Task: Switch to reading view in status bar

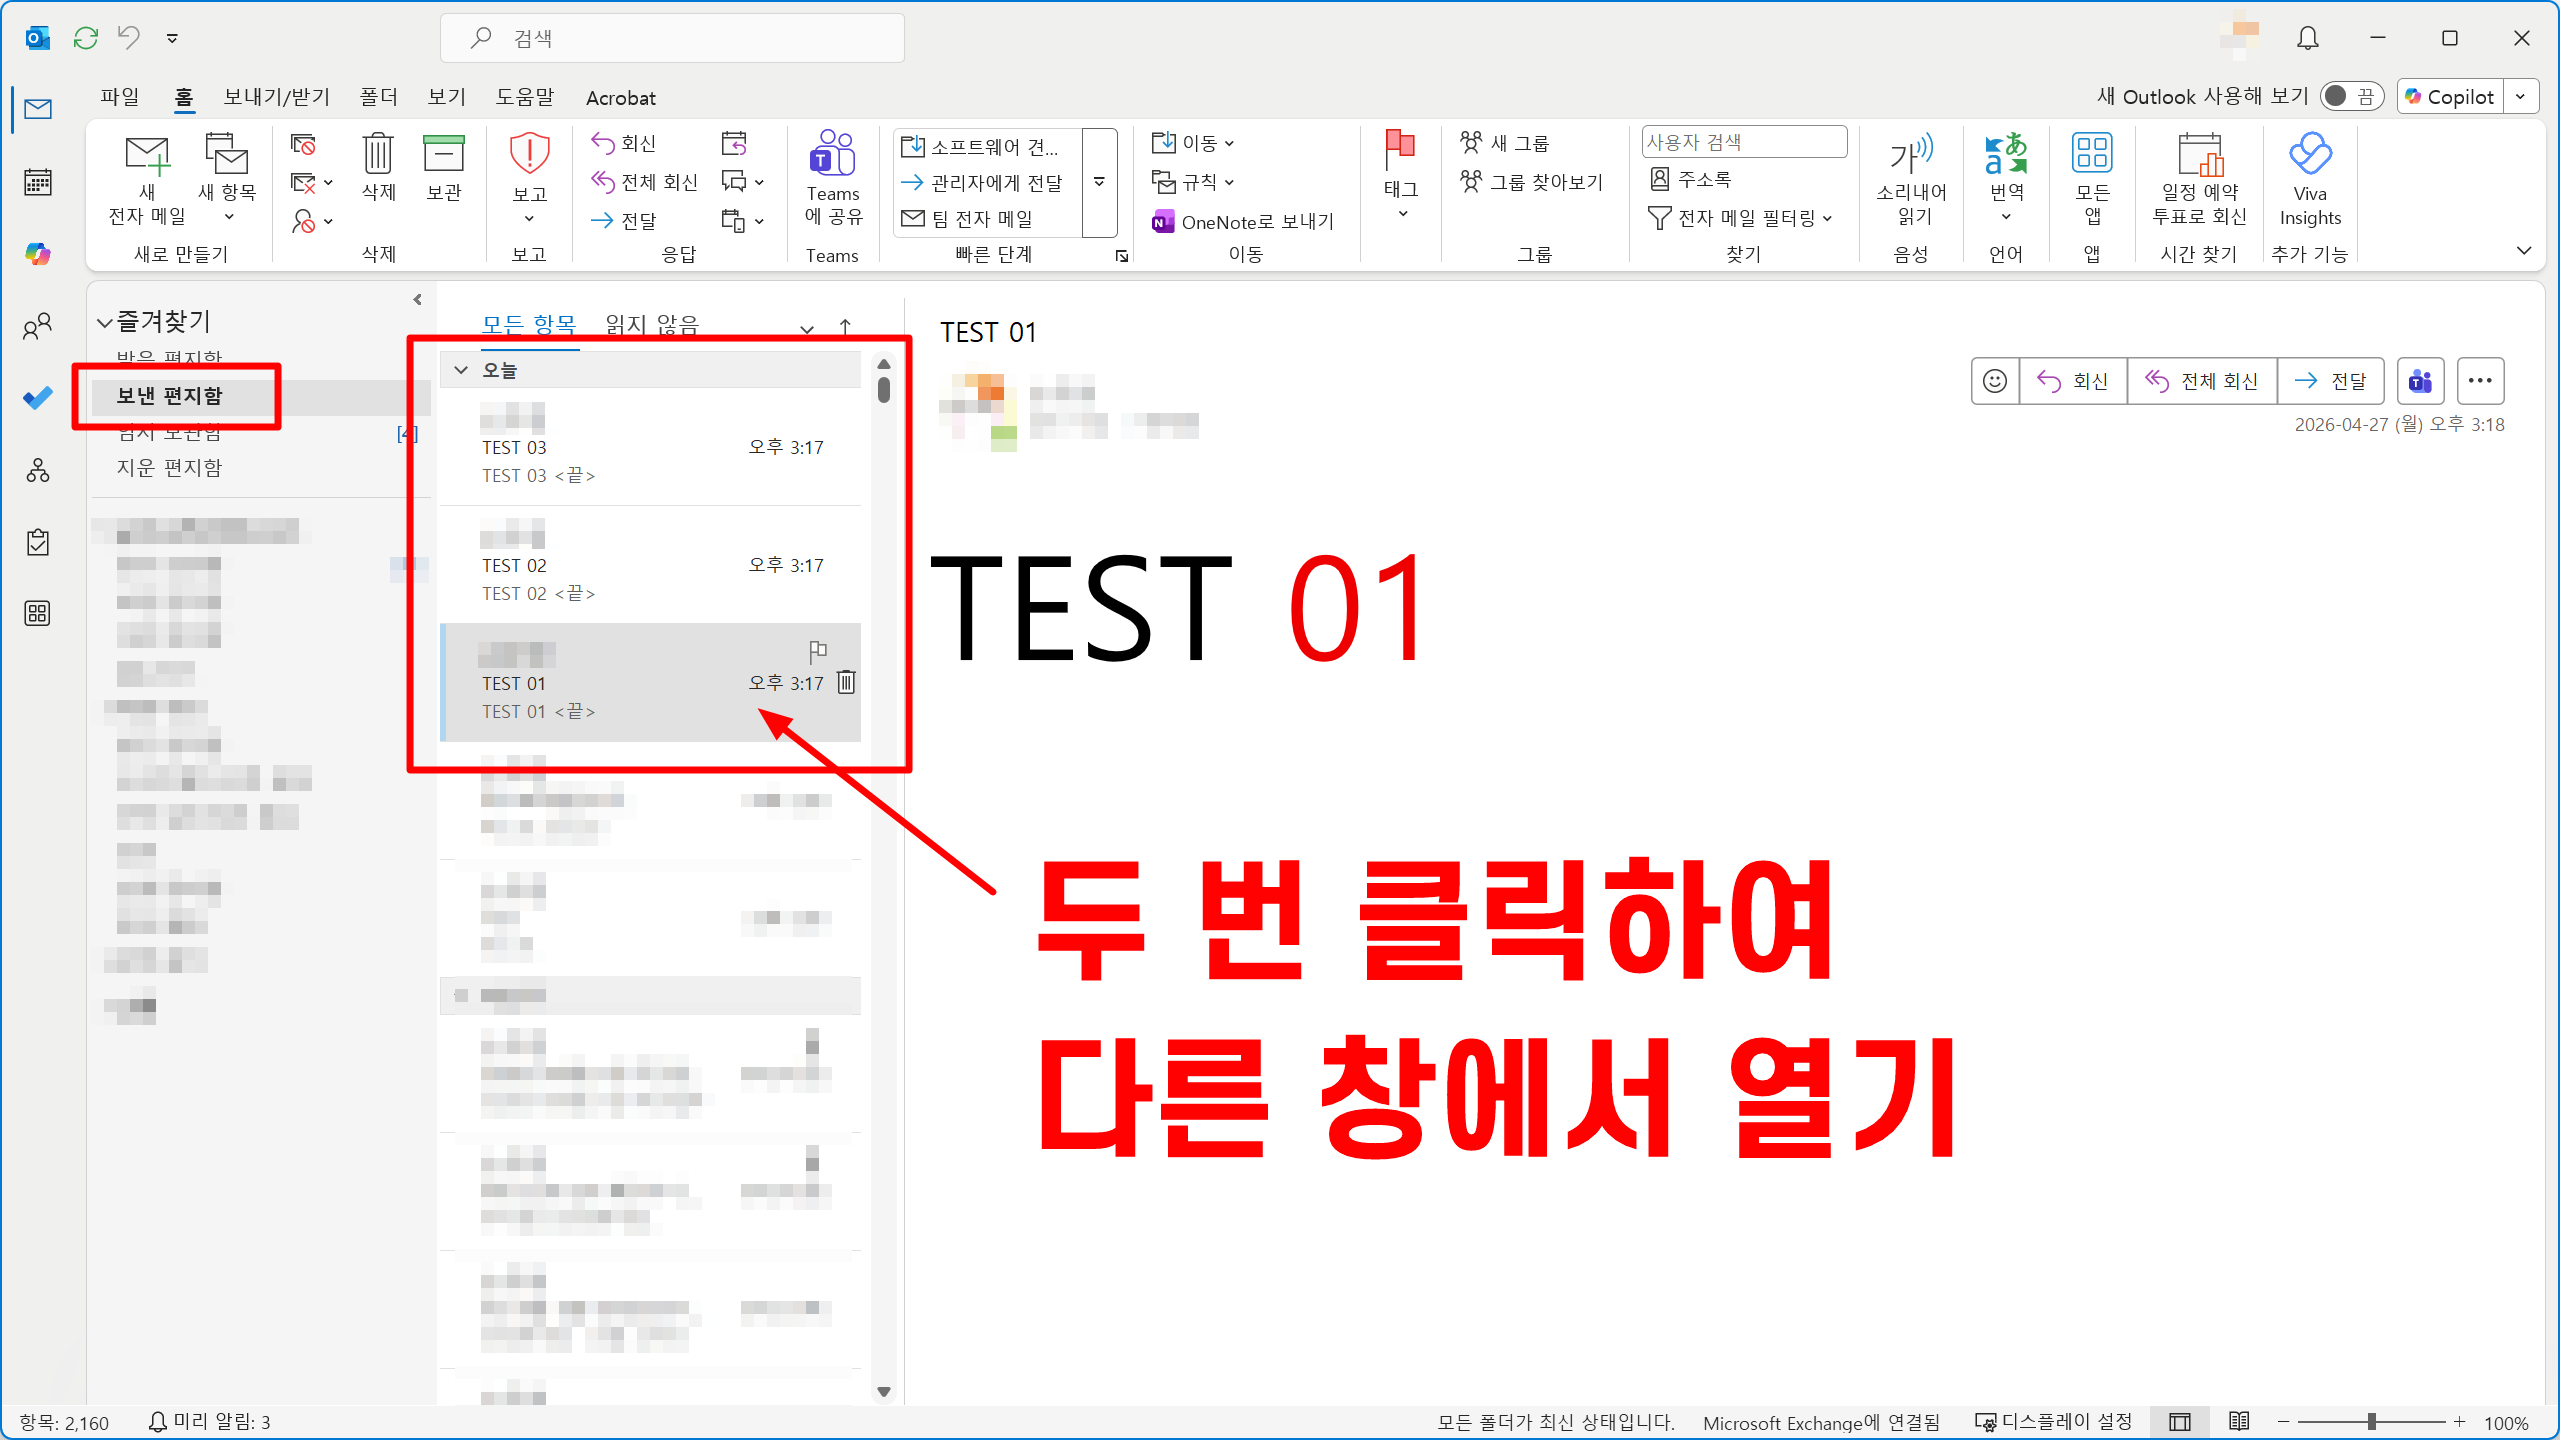Action: [x=2239, y=1421]
